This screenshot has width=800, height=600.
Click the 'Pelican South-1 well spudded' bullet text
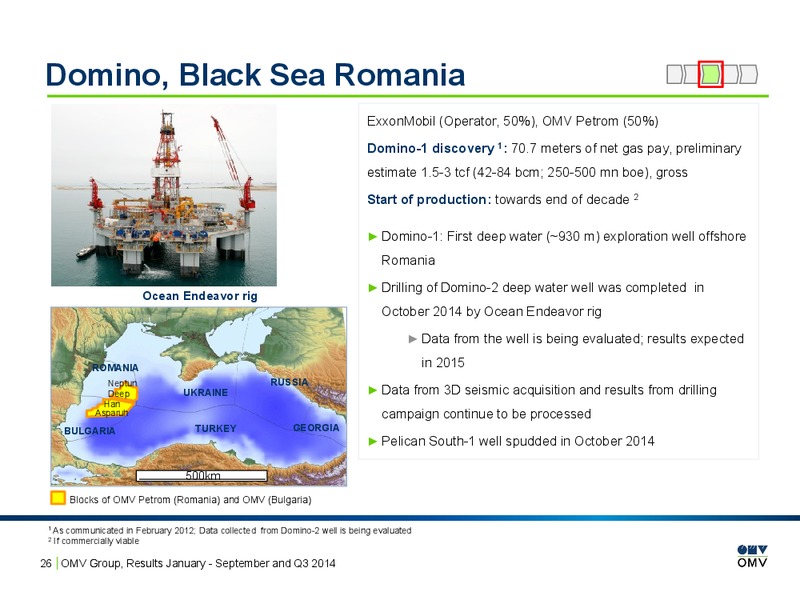pyautogui.click(x=518, y=441)
